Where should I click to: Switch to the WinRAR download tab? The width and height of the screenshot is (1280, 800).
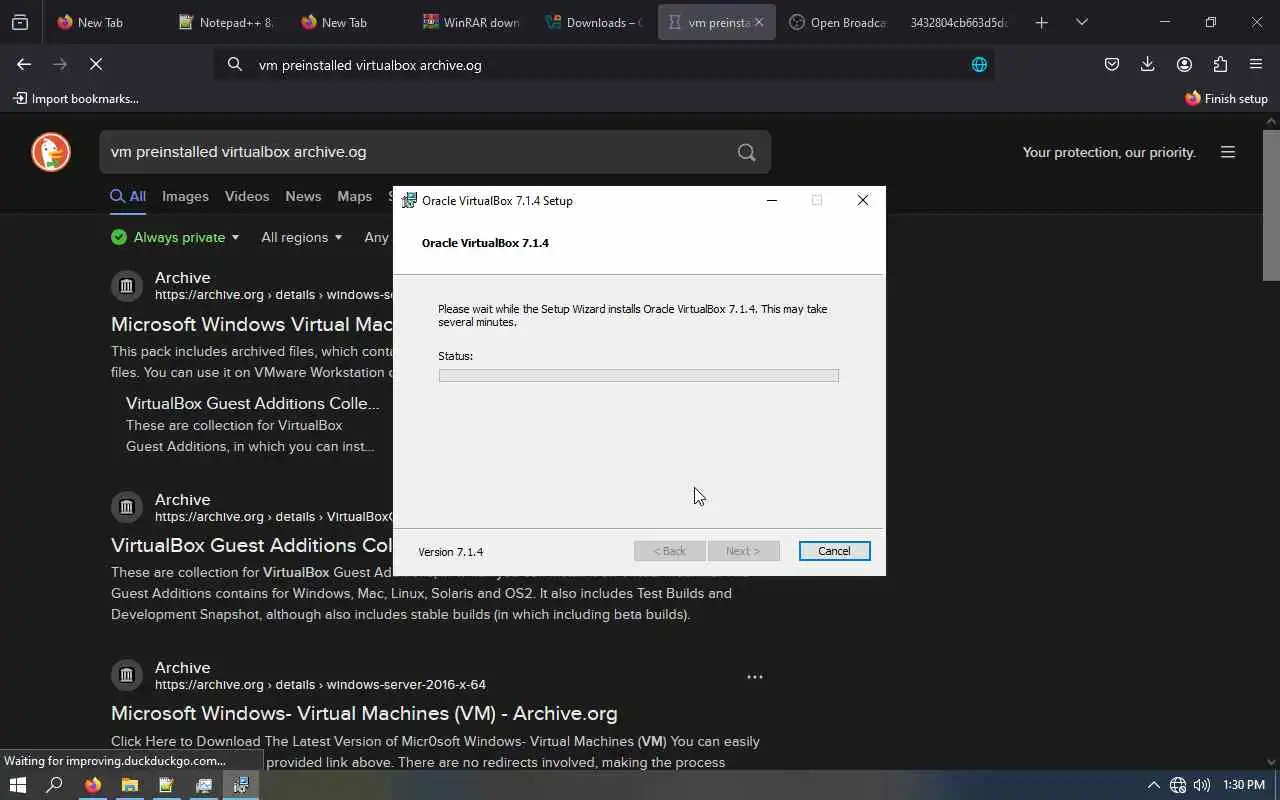point(470,22)
